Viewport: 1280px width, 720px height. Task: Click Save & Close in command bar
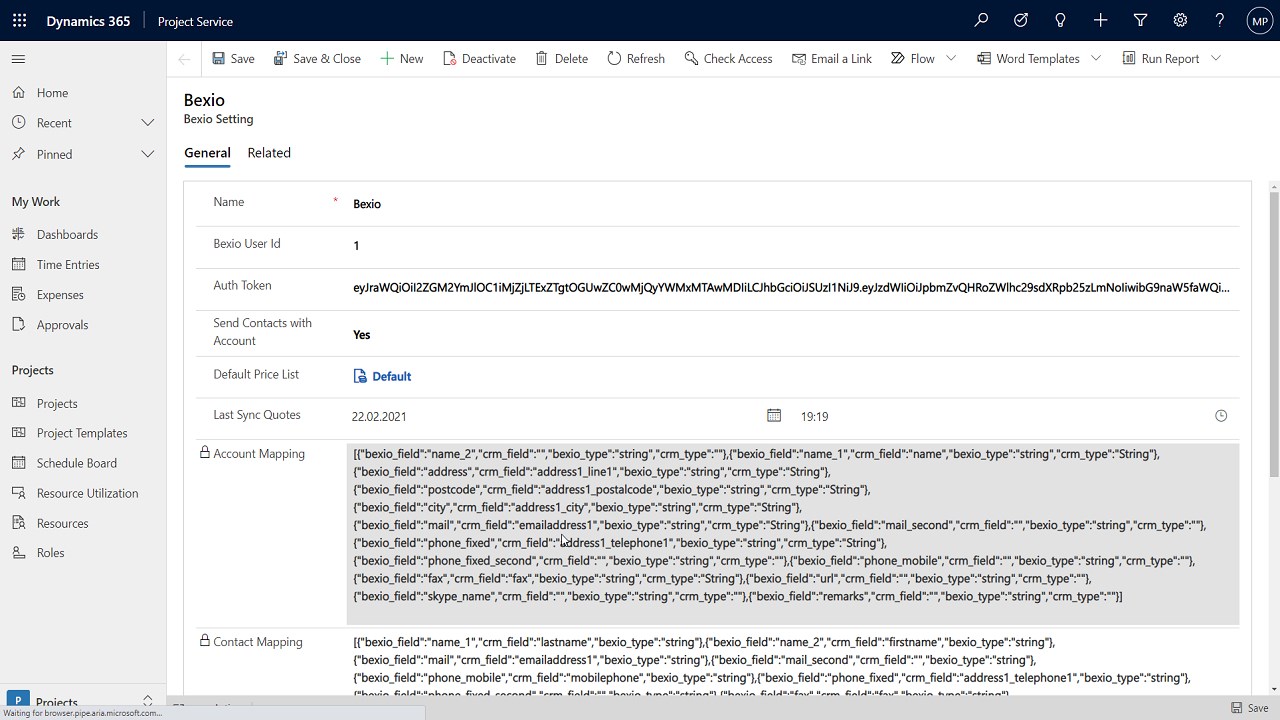[x=317, y=59]
